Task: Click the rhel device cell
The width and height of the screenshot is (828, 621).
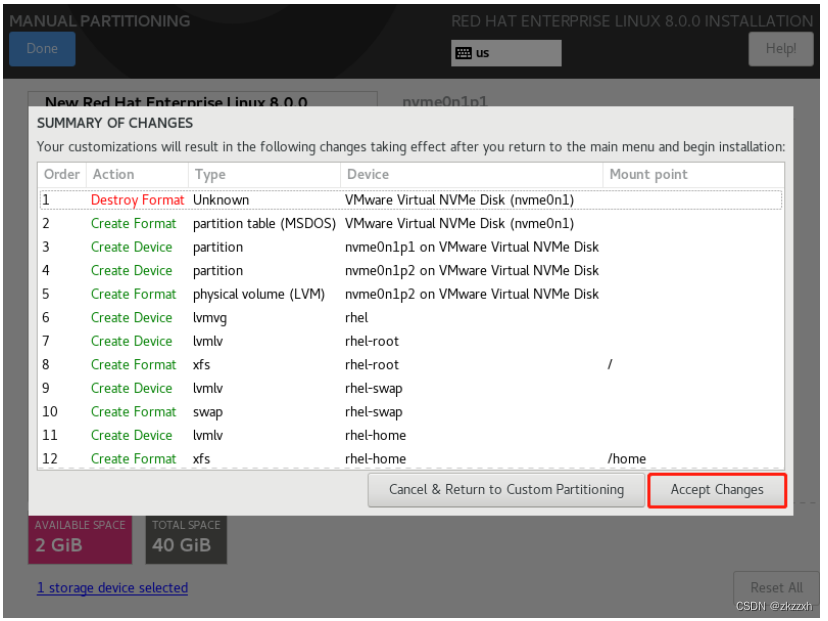Action: click(356, 318)
